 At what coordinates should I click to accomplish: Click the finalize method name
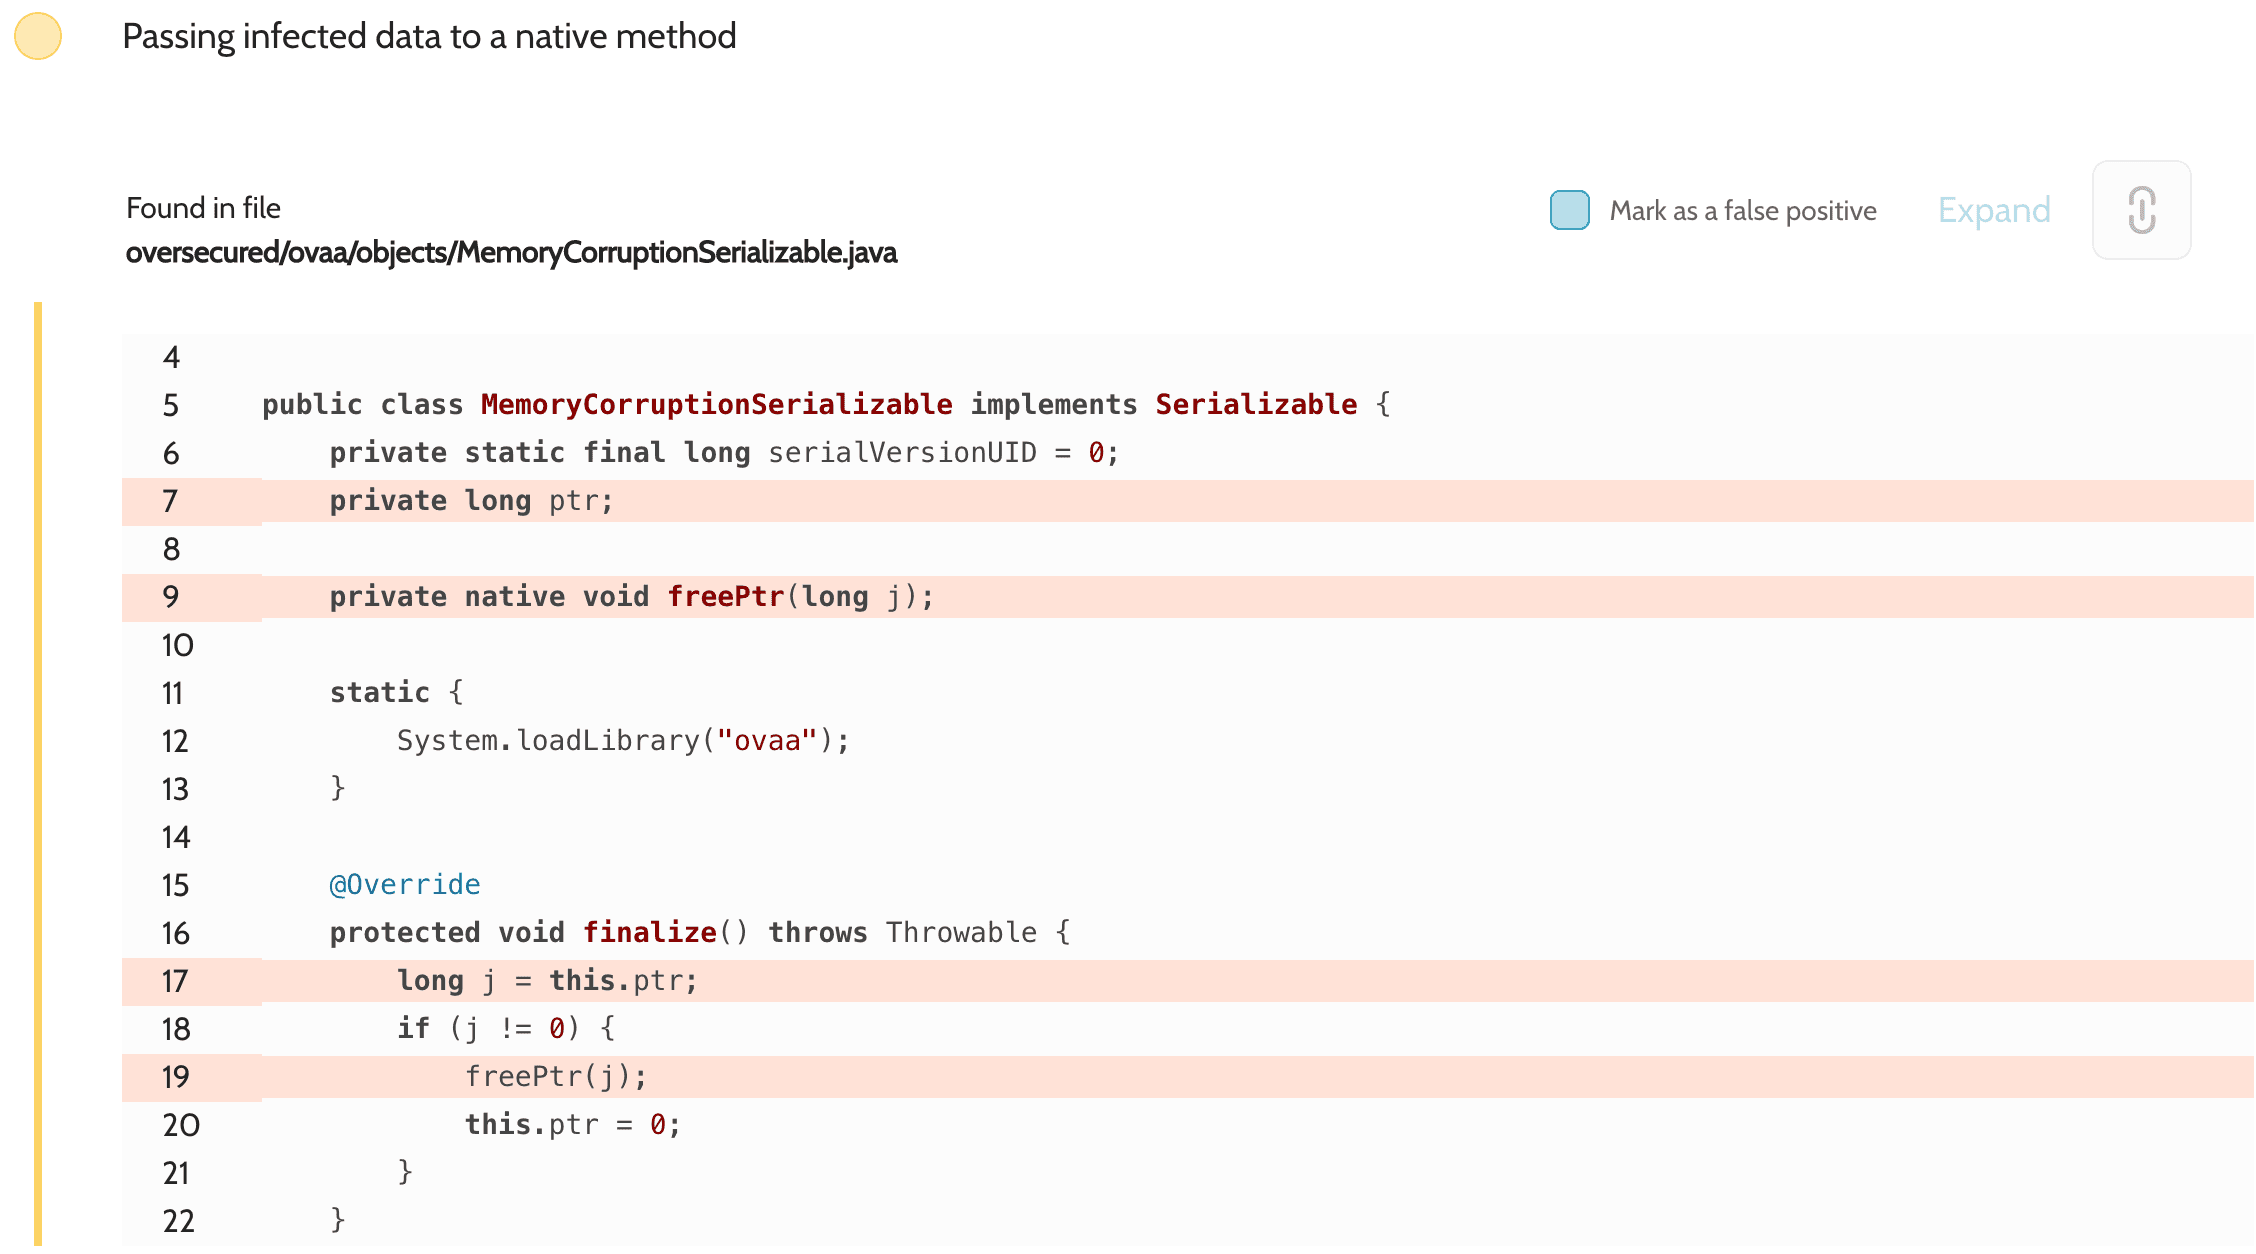click(650, 932)
